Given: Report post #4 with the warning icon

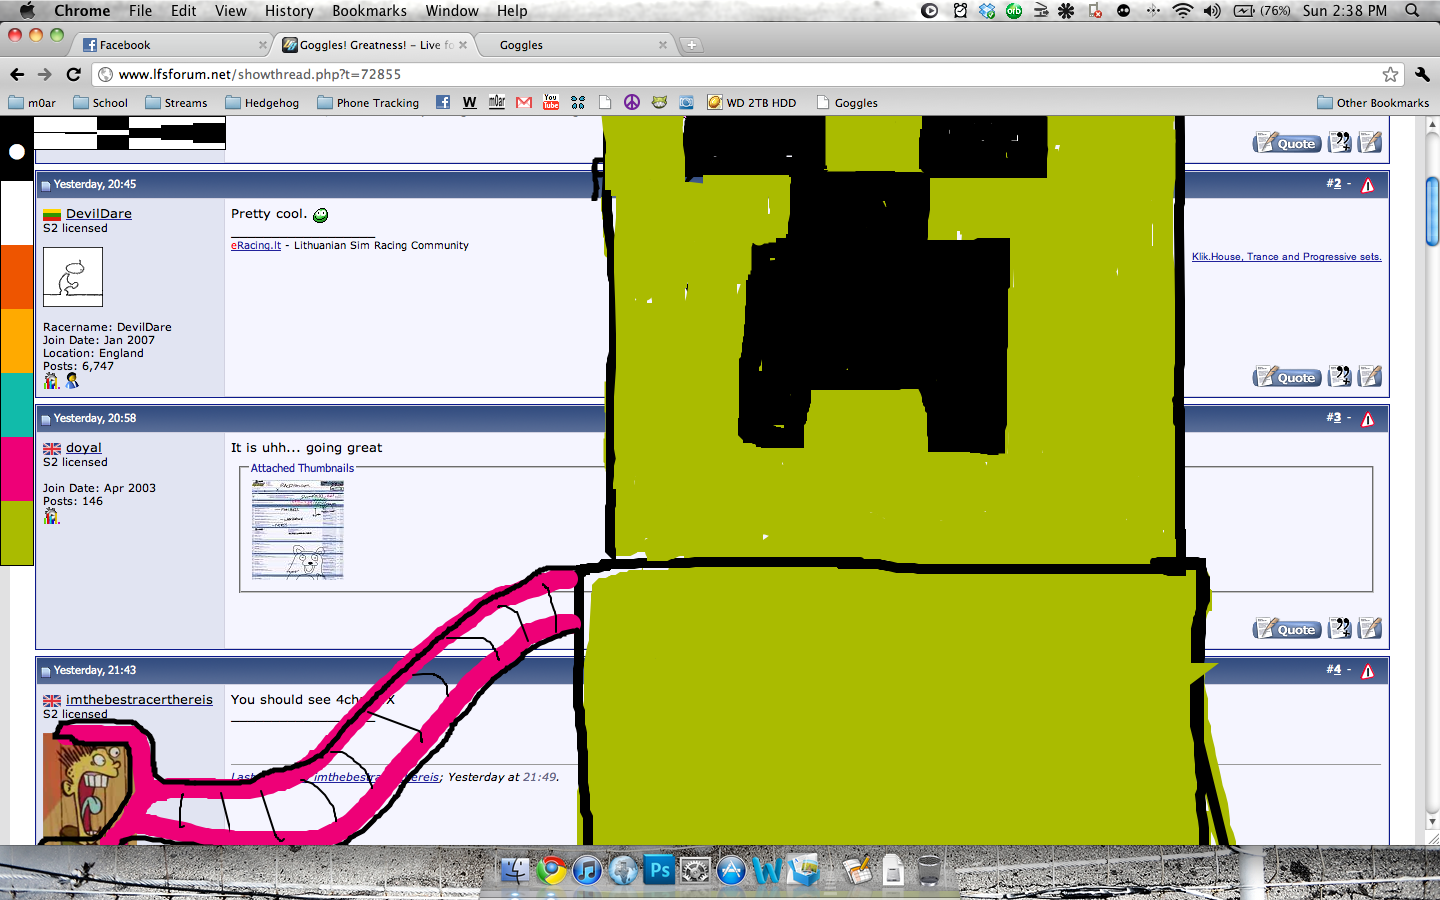Looking at the screenshot, I should tap(1367, 671).
